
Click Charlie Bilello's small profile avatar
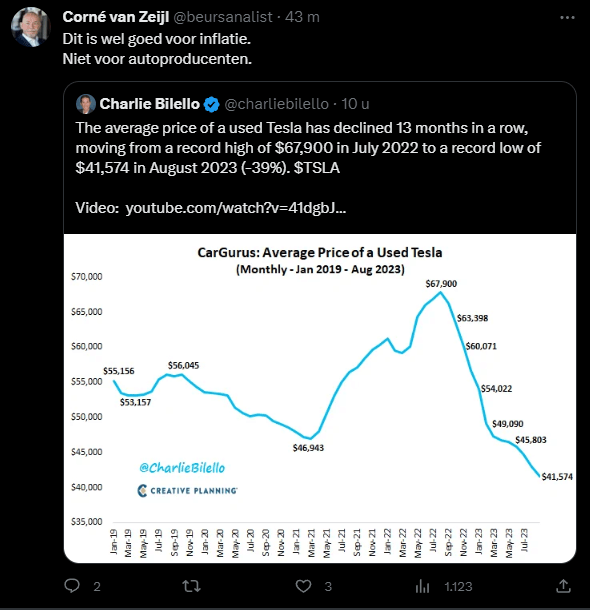(86, 104)
